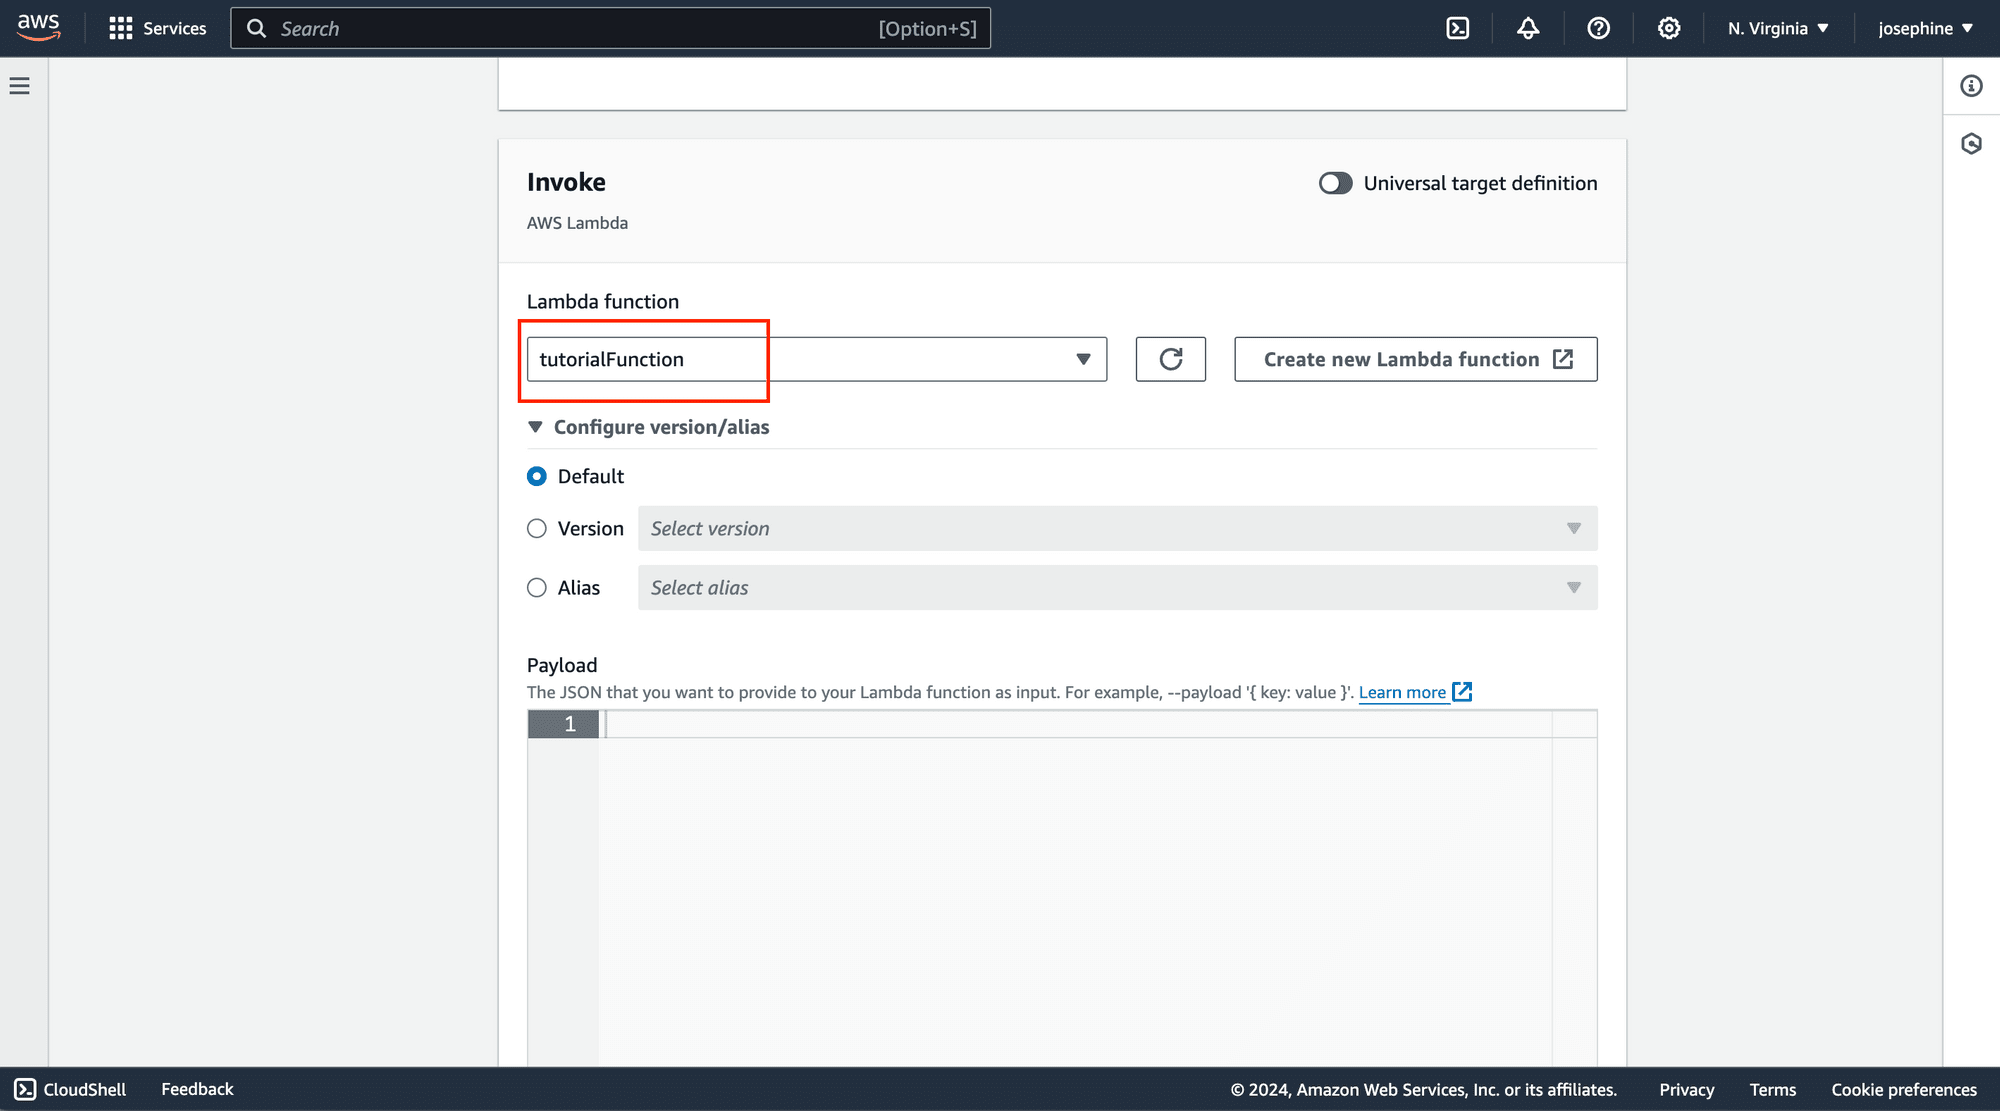Toggle Universal target definition switch
Image resolution: width=2000 pixels, height=1111 pixels.
1335,183
